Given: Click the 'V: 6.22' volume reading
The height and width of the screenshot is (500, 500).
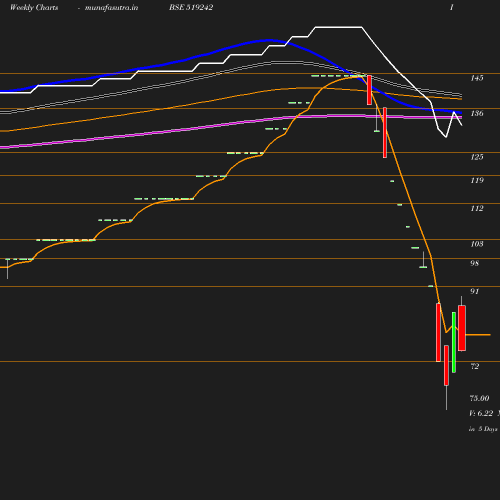Looking at the screenshot, I should (x=481, y=413).
